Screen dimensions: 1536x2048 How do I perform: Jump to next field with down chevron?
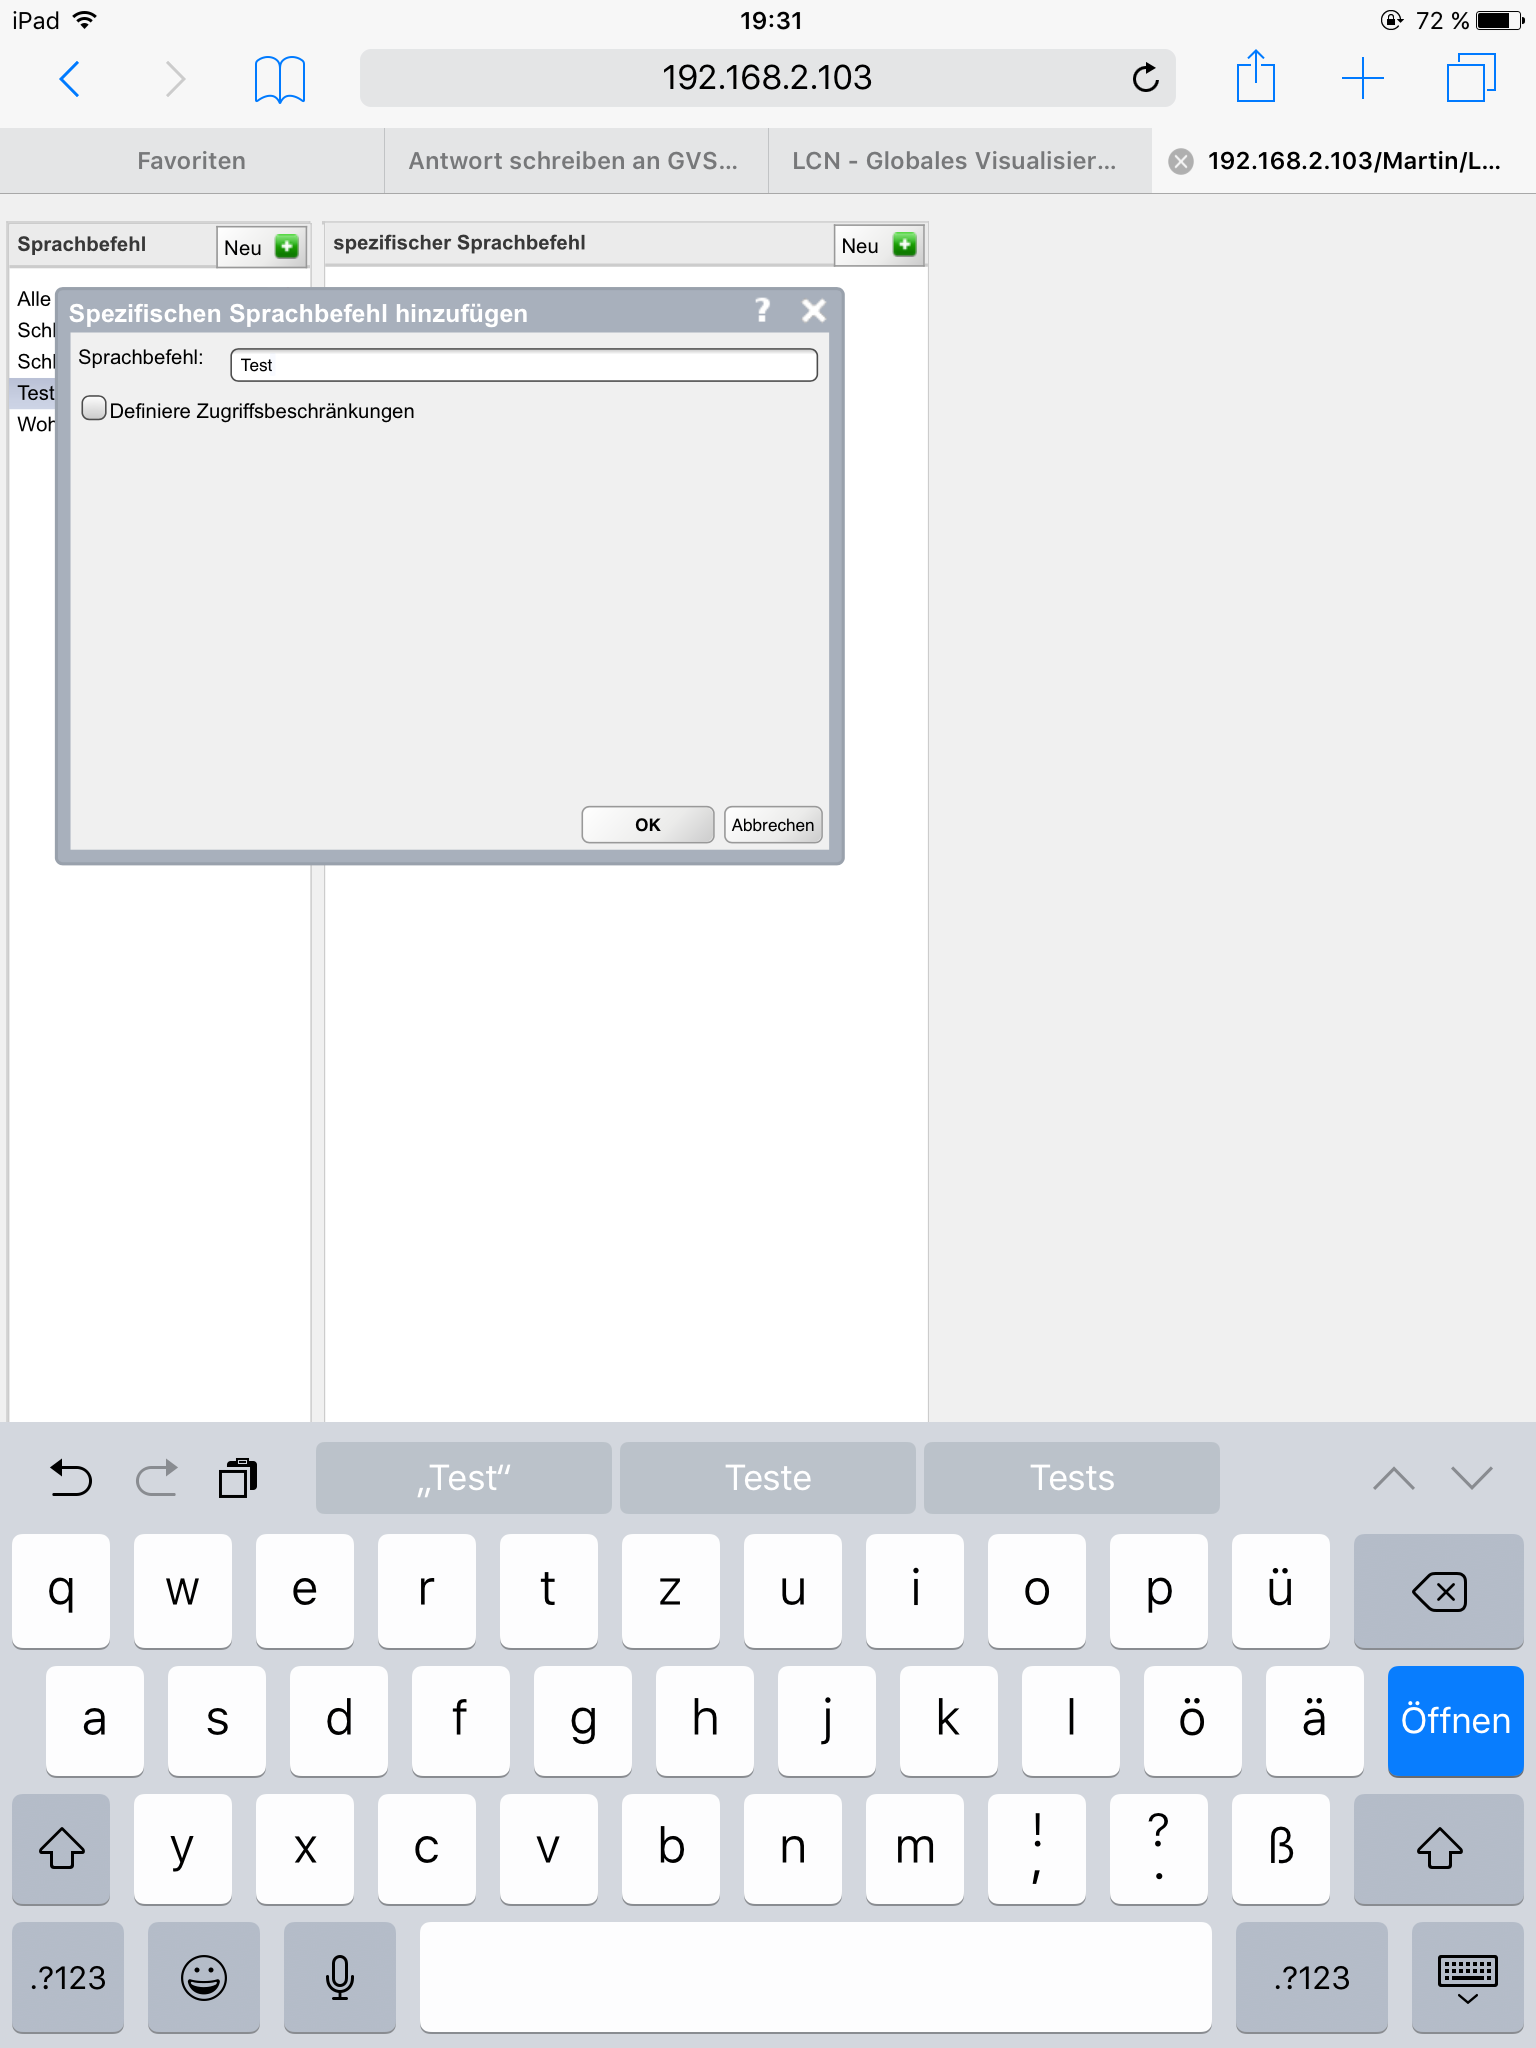pyautogui.click(x=1471, y=1478)
